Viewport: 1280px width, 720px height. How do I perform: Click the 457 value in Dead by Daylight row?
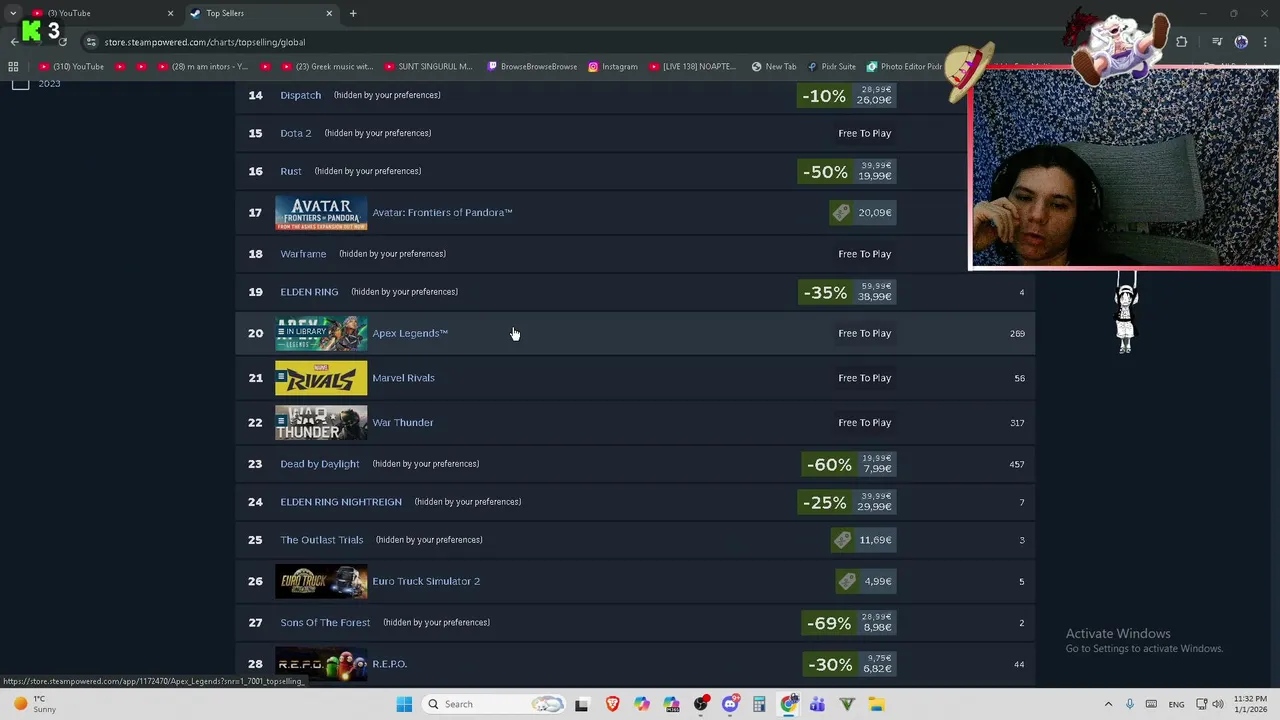tap(1016, 464)
